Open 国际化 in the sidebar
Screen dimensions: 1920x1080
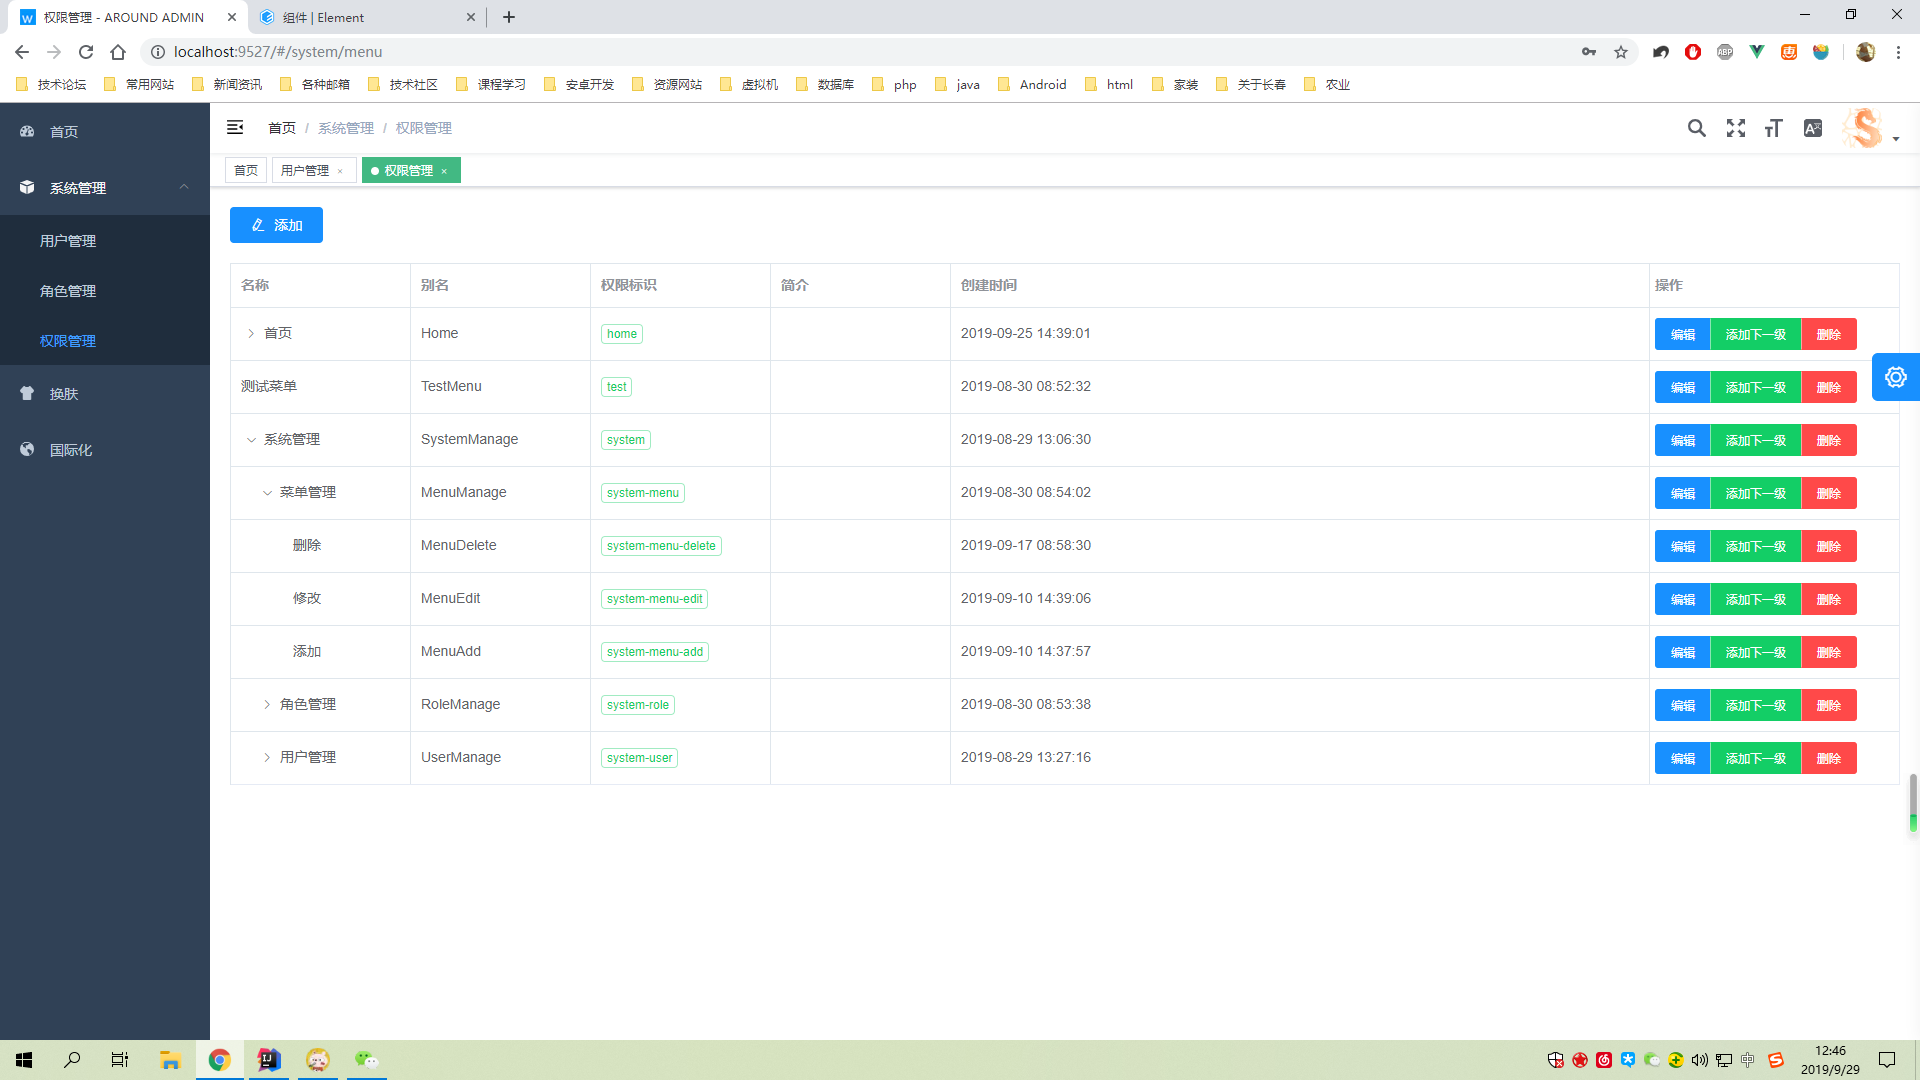(105, 450)
